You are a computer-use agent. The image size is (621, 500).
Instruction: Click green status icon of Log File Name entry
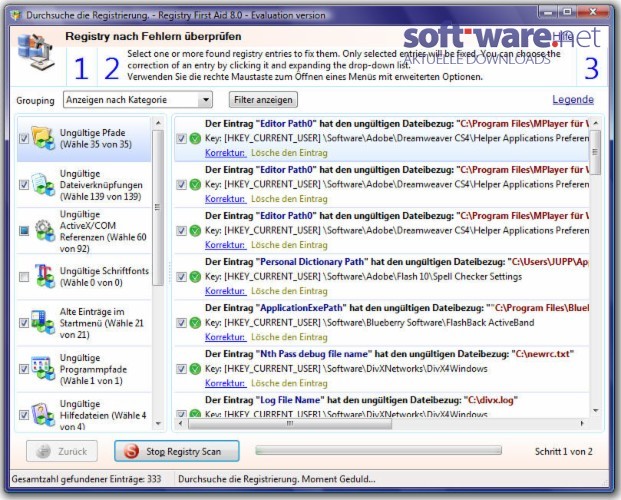[x=195, y=414]
